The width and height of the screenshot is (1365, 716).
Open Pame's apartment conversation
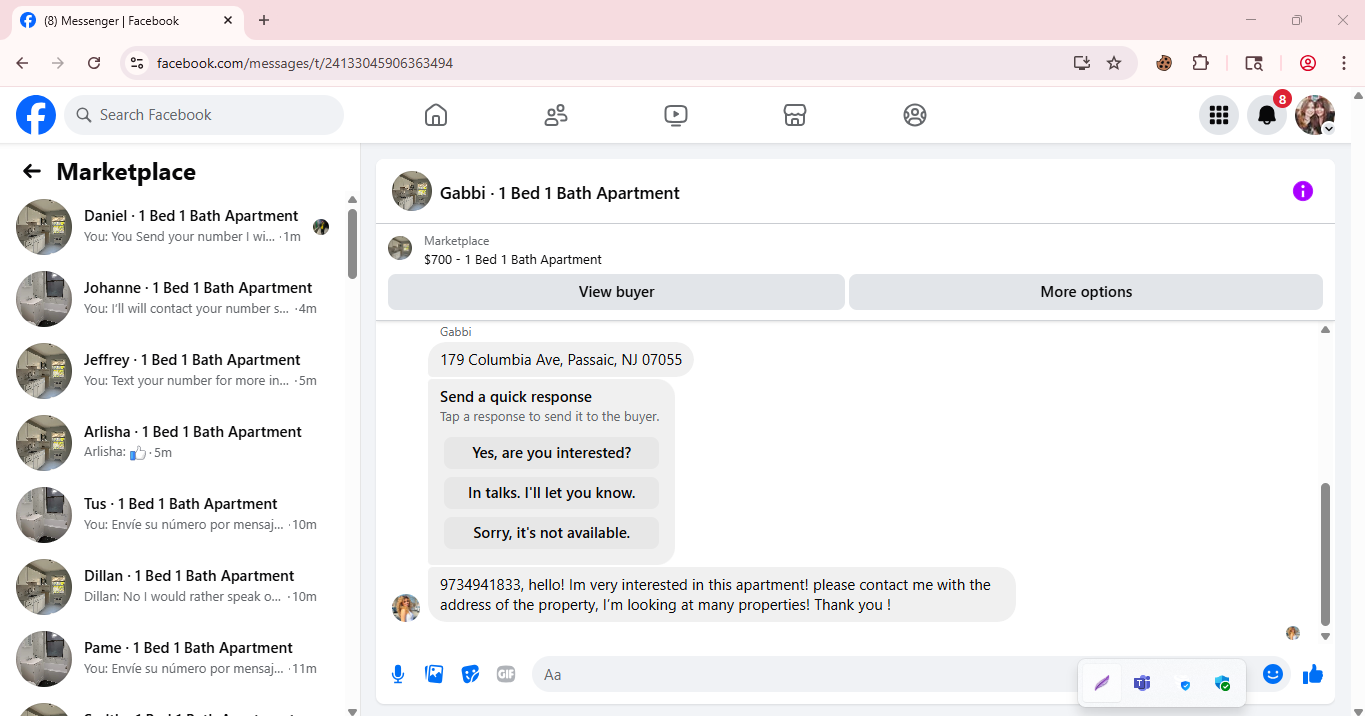coord(175,658)
